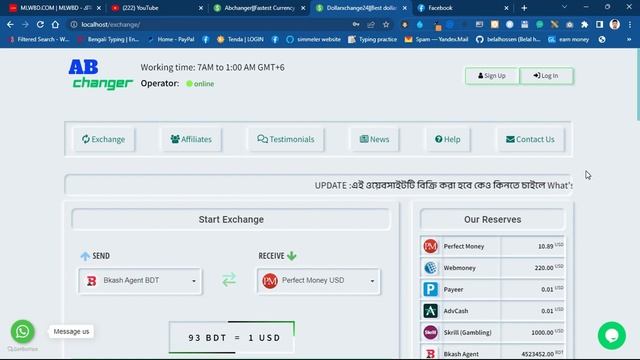The image size is (640, 360).
Task: Open the browser profile avatar
Action: pos(615,24)
